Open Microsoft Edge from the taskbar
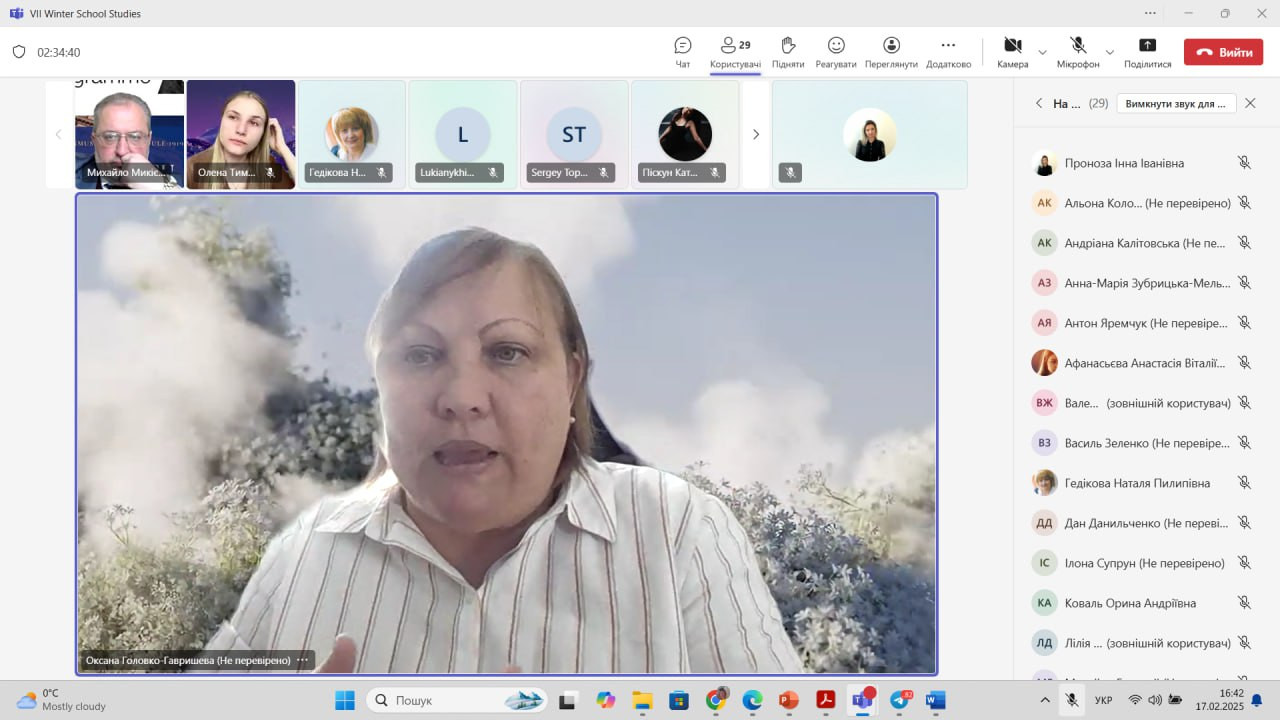The height and width of the screenshot is (720, 1280). point(752,700)
